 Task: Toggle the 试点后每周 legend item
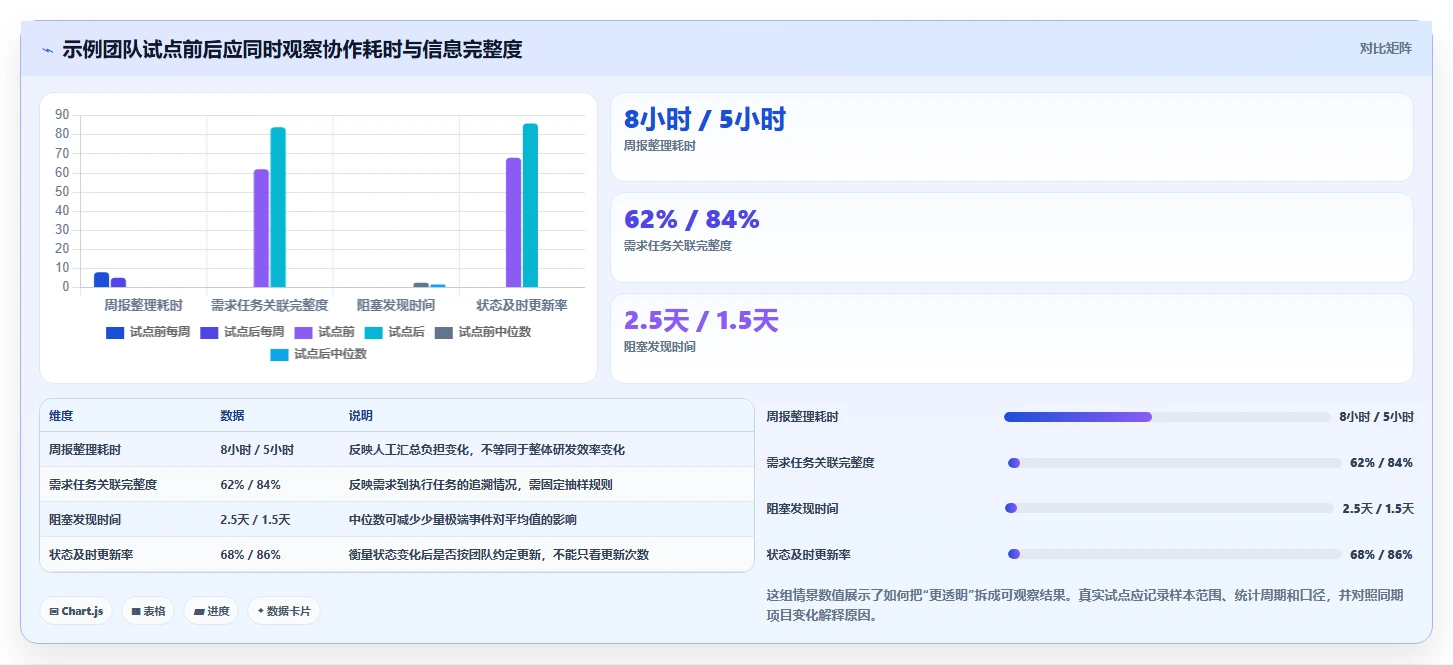click(x=242, y=332)
